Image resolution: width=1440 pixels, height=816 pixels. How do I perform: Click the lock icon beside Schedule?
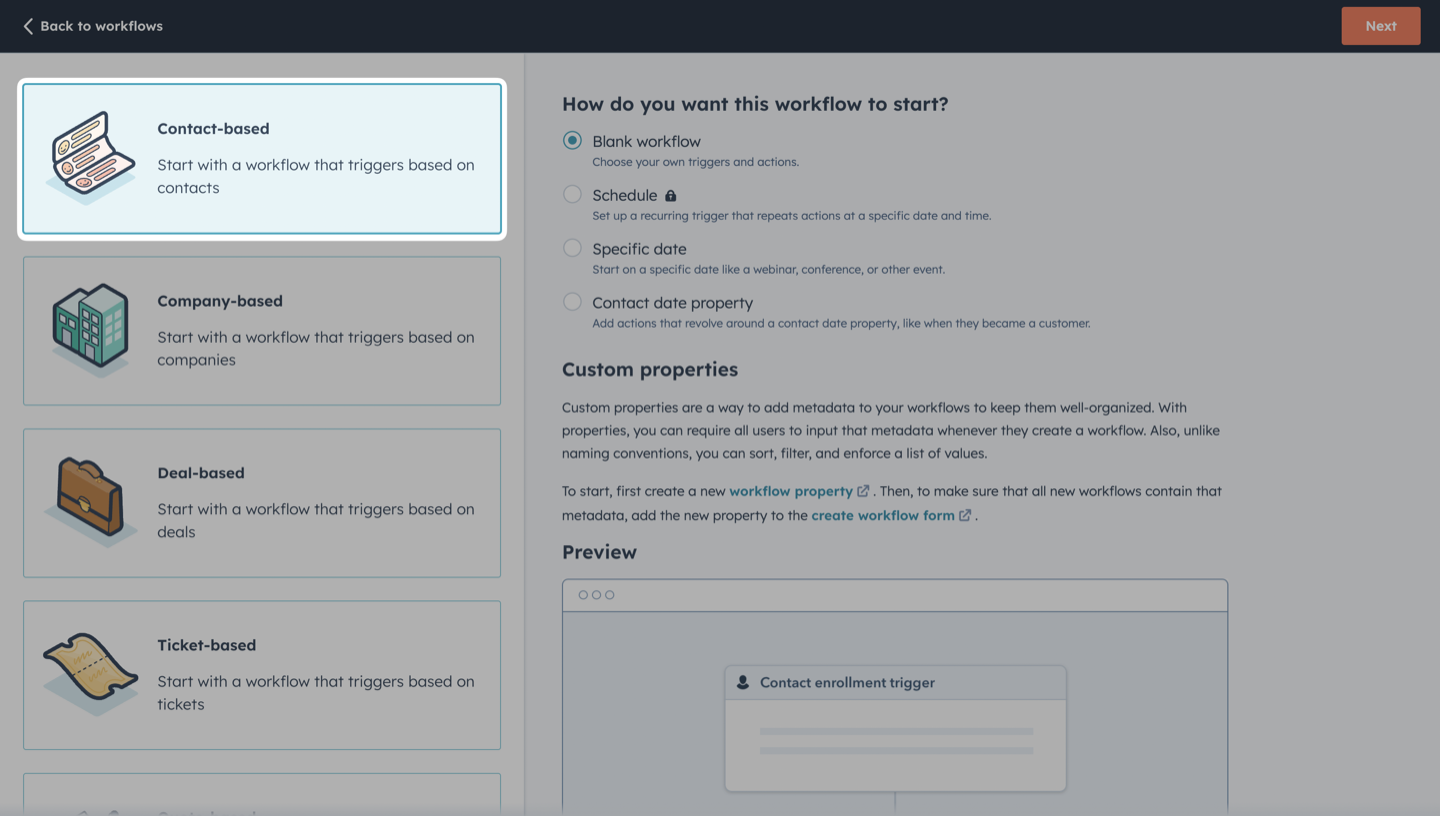(x=671, y=196)
